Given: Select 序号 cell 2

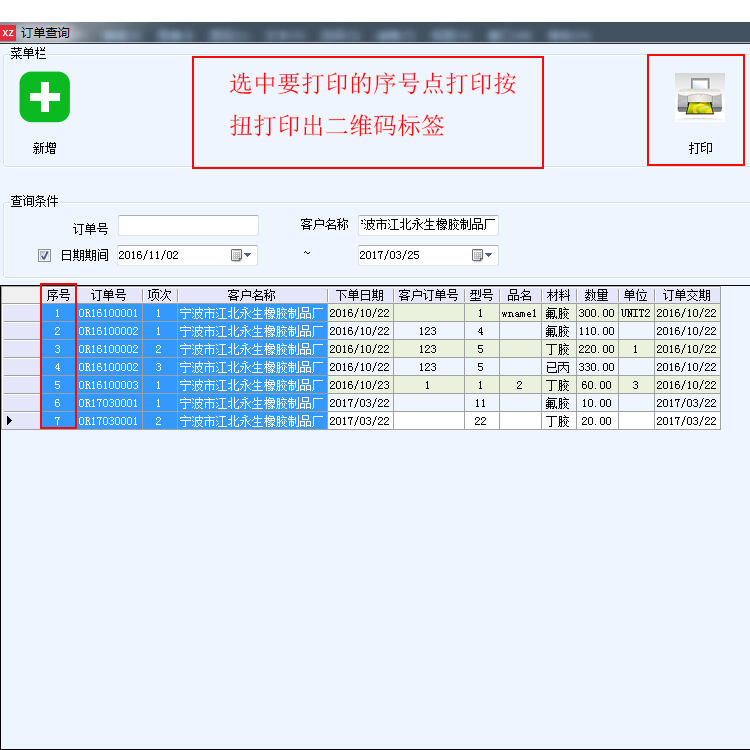Looking at the screenshot, I should (x=58, y=331).
